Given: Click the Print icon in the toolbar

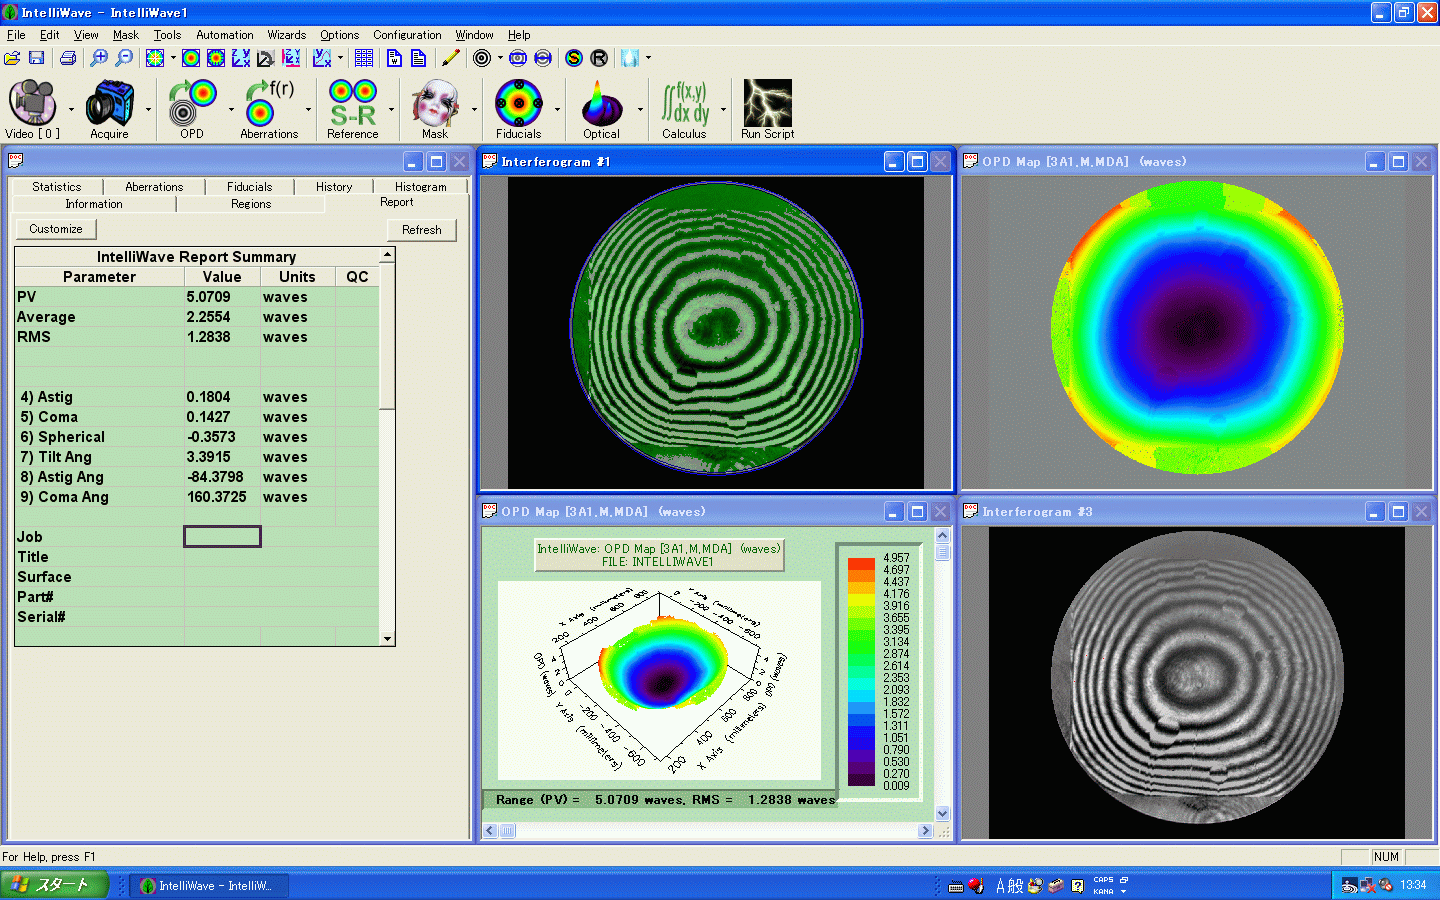Looking at the screenshot, I should [68, 58].
